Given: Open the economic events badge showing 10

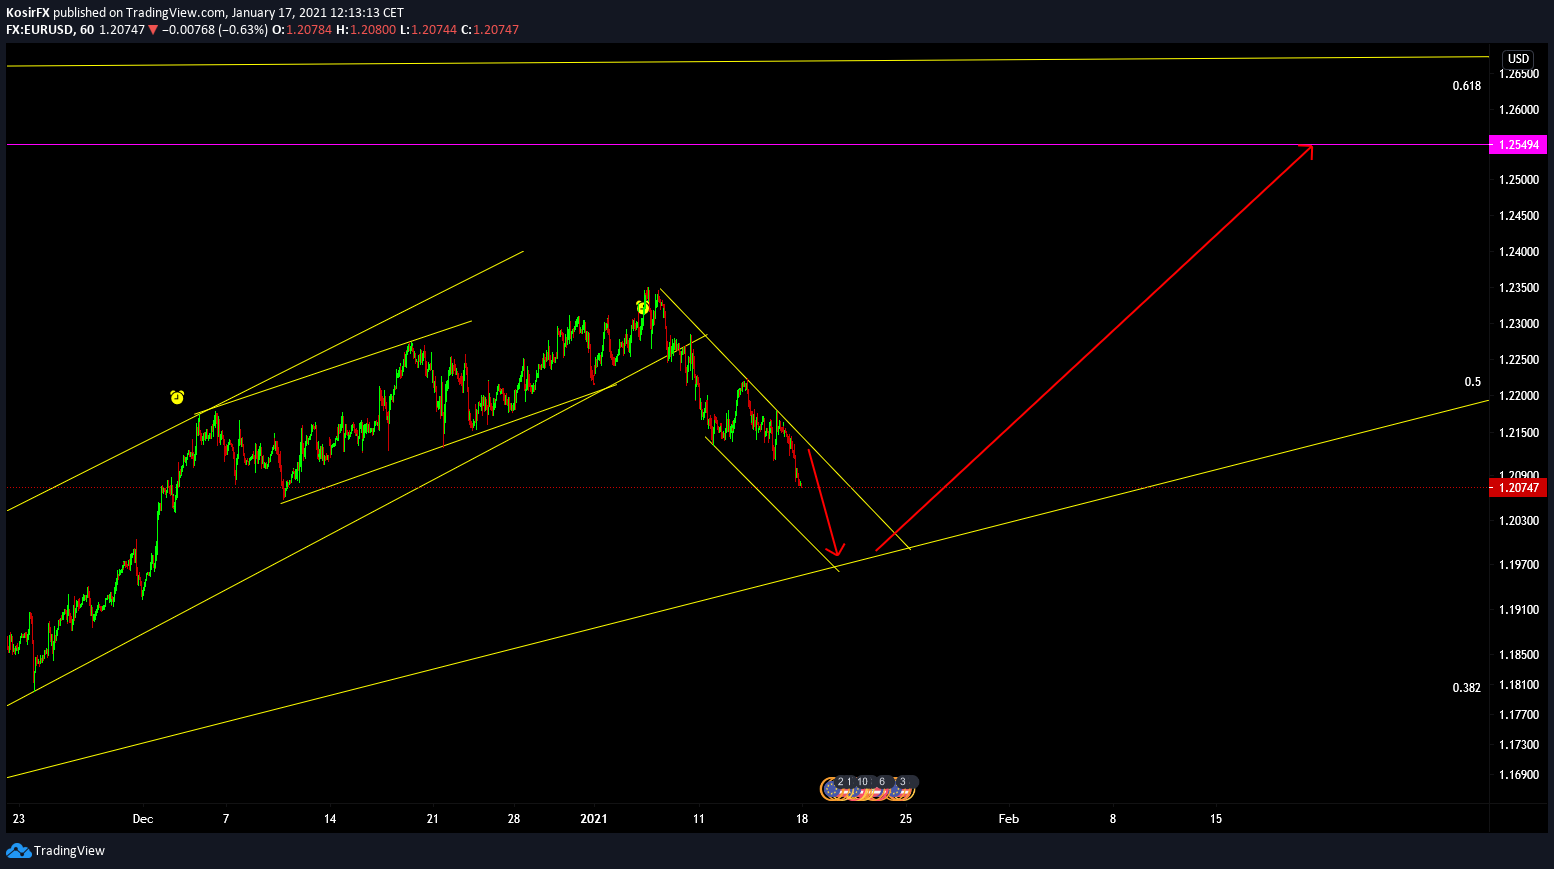Looking at the screenshot, I should click(863, 782).
